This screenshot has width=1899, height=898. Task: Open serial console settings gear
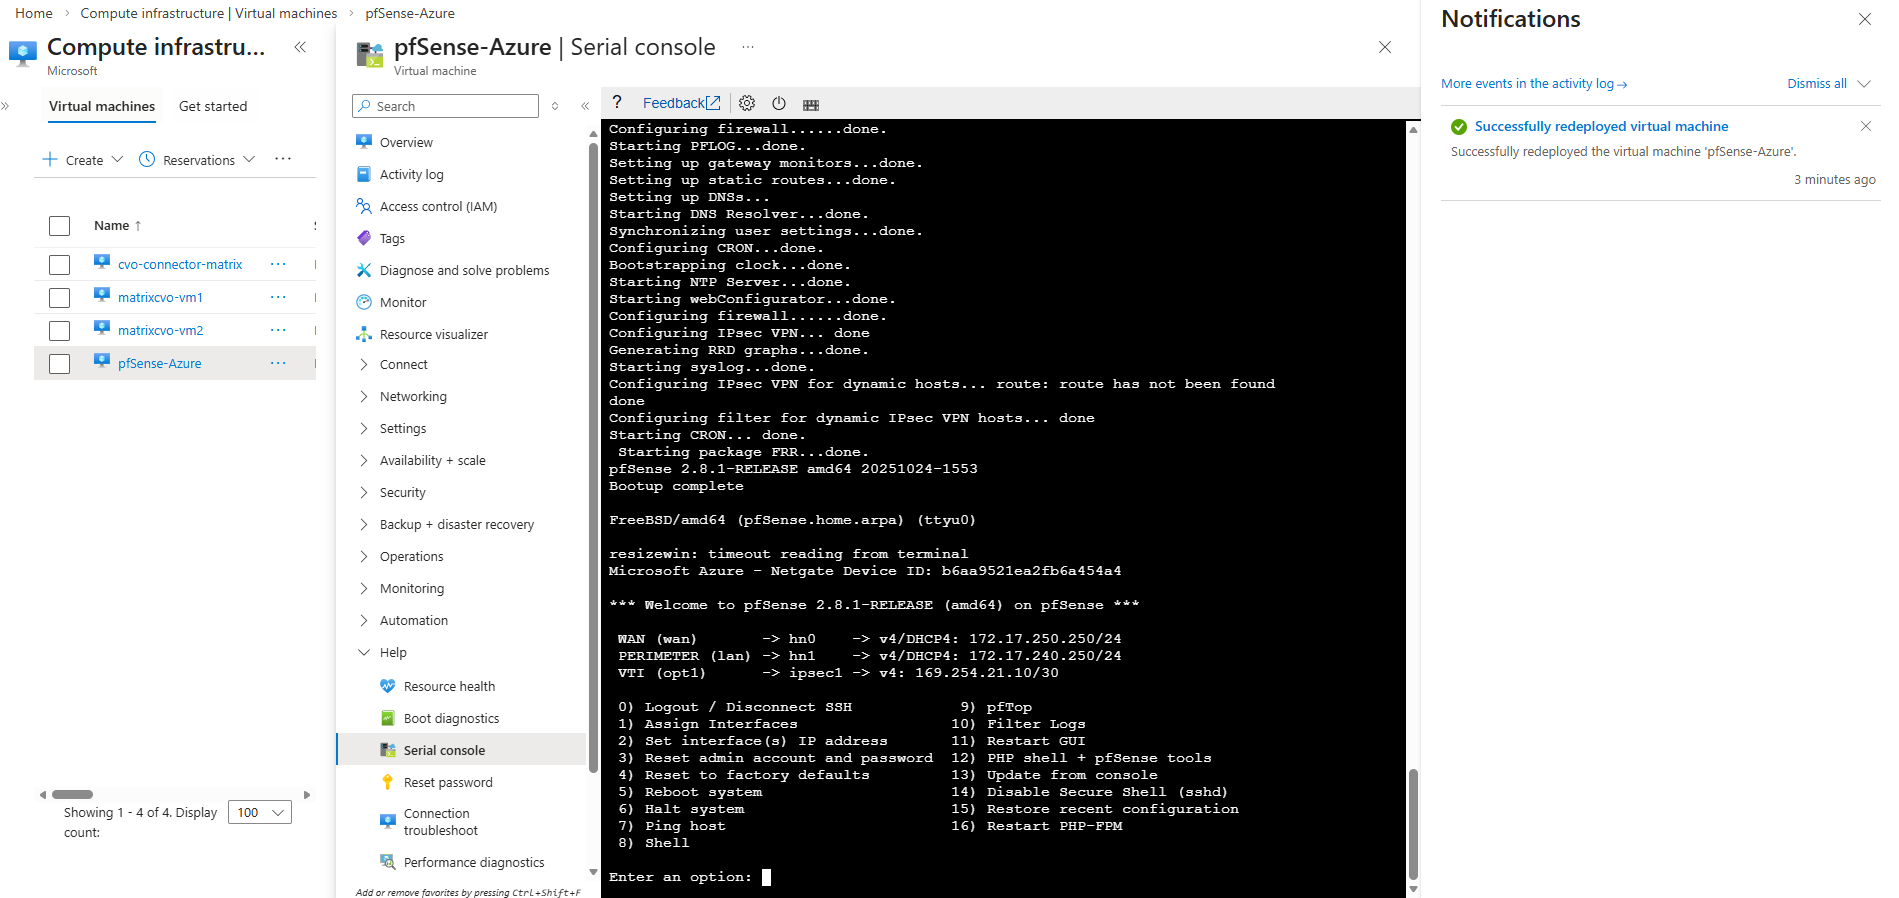click(x=747, y=103)
